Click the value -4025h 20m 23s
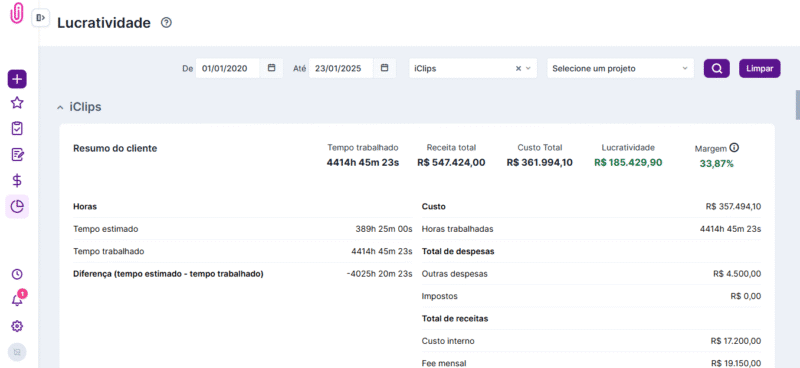This screenshot has width=800, height=368. point(379,274)
